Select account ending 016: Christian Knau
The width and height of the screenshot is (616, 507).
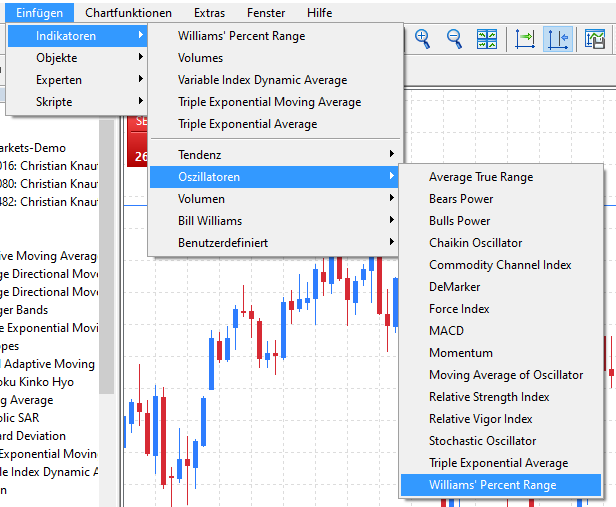tap(49, 166)
